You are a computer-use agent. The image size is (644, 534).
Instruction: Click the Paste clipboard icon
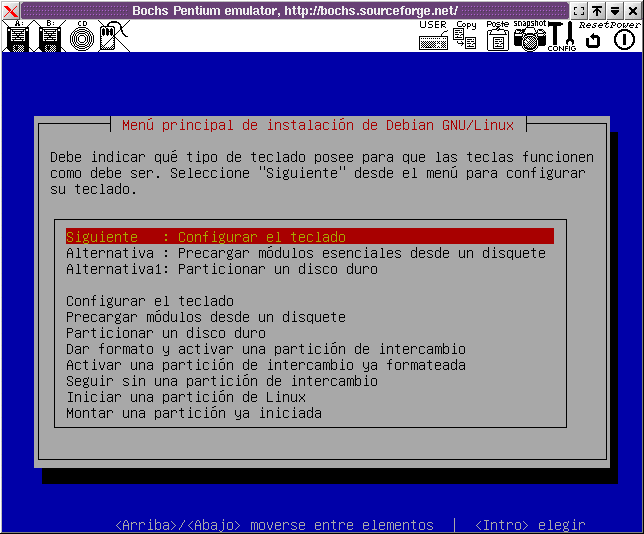click(x=497, y=38)
